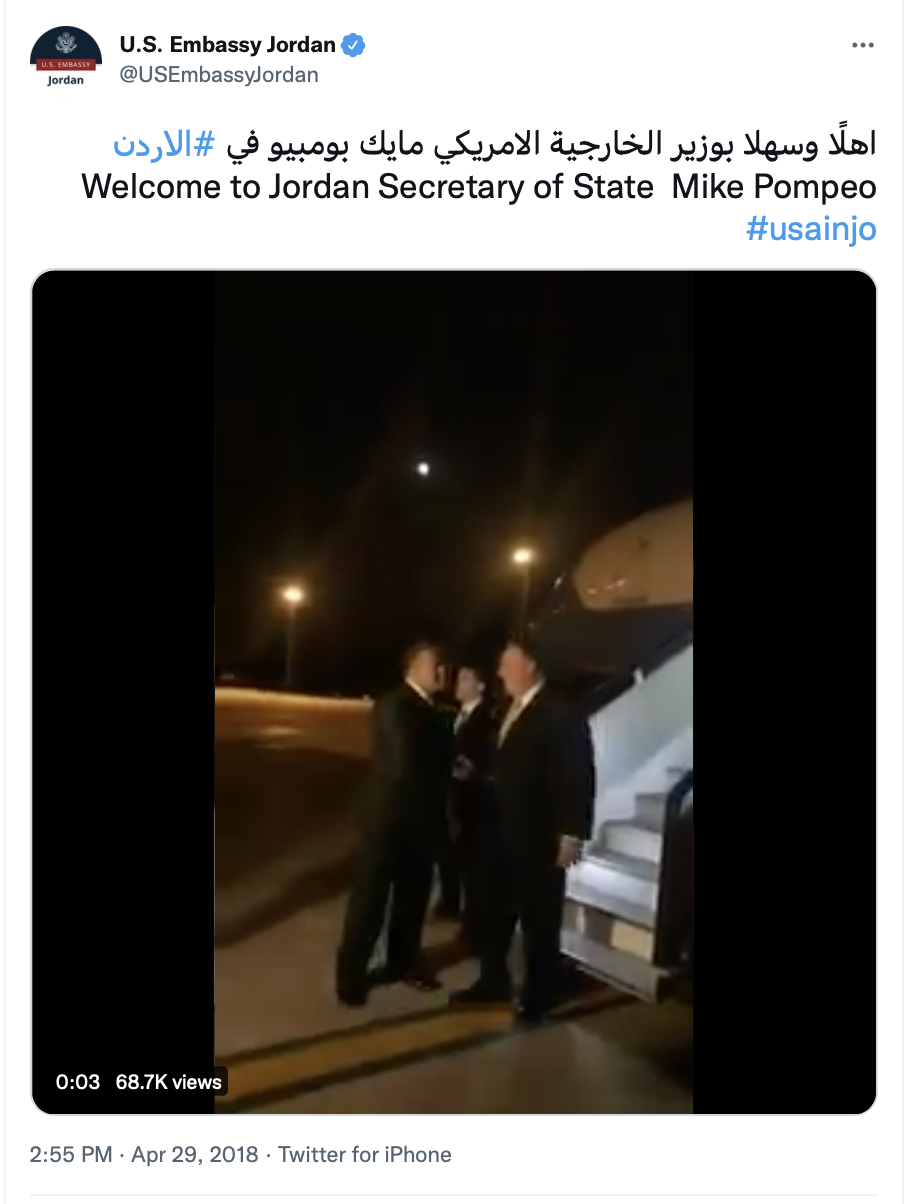
Task: Open the 2:55 PM tweet timestamp
Action: tap(71, 1155)
